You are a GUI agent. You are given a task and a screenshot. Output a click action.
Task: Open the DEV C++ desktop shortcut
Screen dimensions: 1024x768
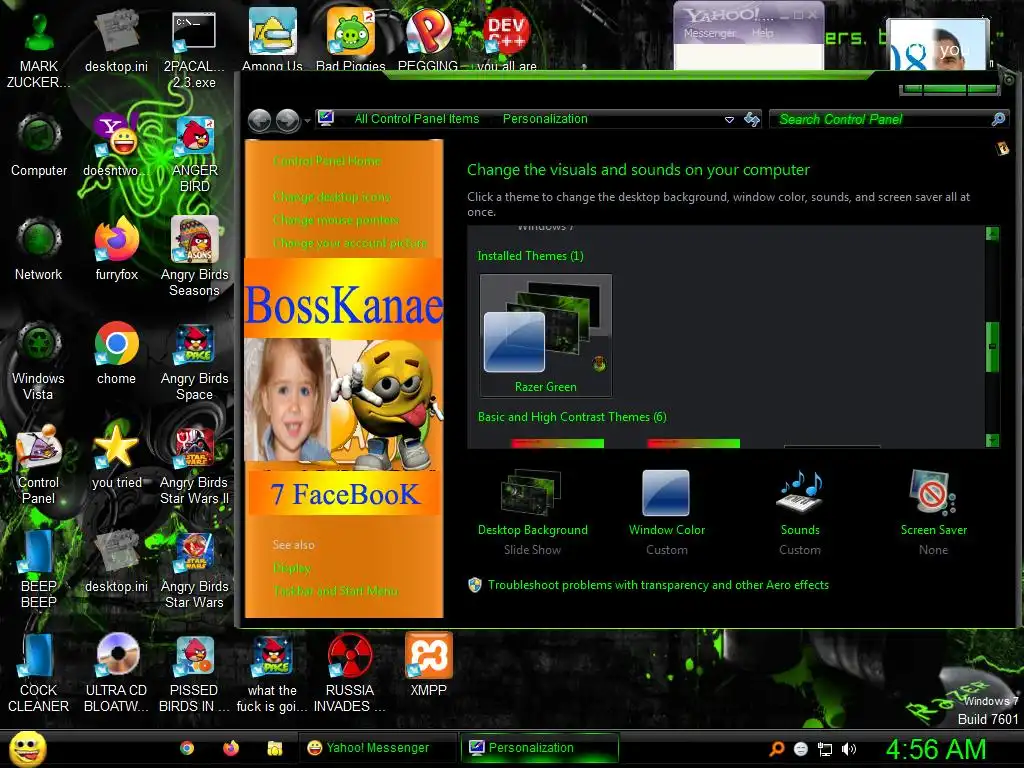[507, 39]
